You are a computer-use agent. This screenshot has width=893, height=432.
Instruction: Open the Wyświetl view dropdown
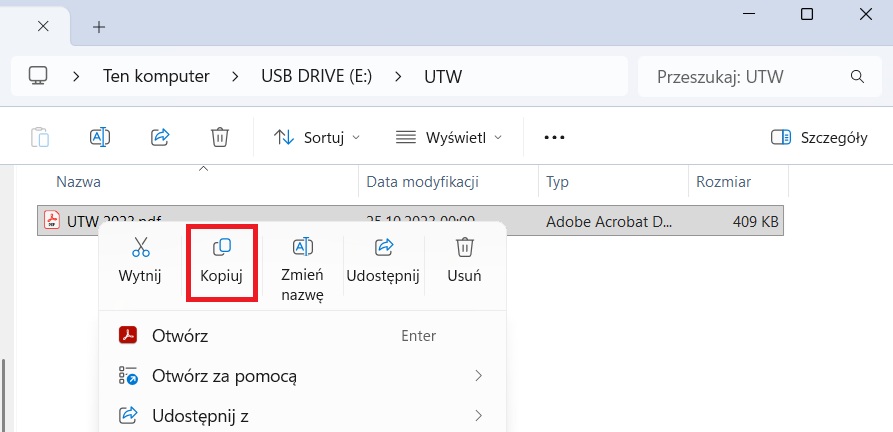(x=449, y=137)
